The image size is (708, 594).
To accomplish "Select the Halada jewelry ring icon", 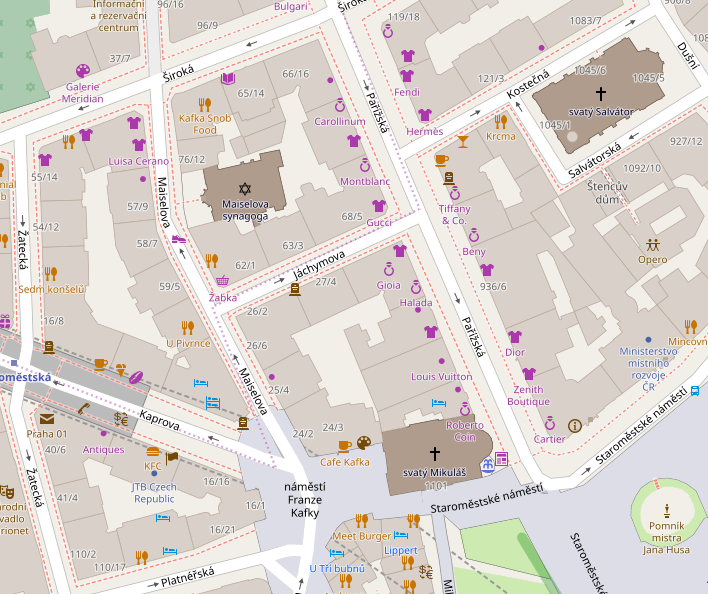I will (416, 287).
